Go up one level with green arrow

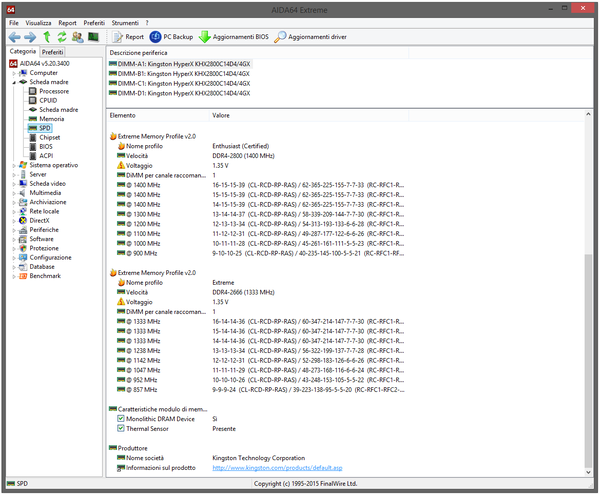pyautogui.click(x=47, y=37)
